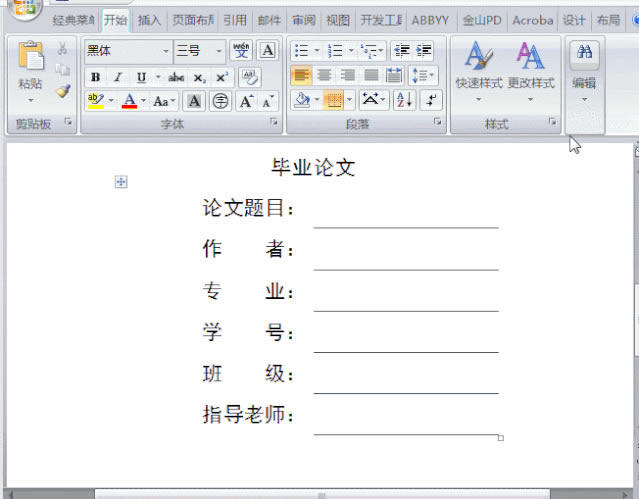Expand the numbered list dropdown arrow
Viewport: 639px width, 499px height.
tap(351, 51)
